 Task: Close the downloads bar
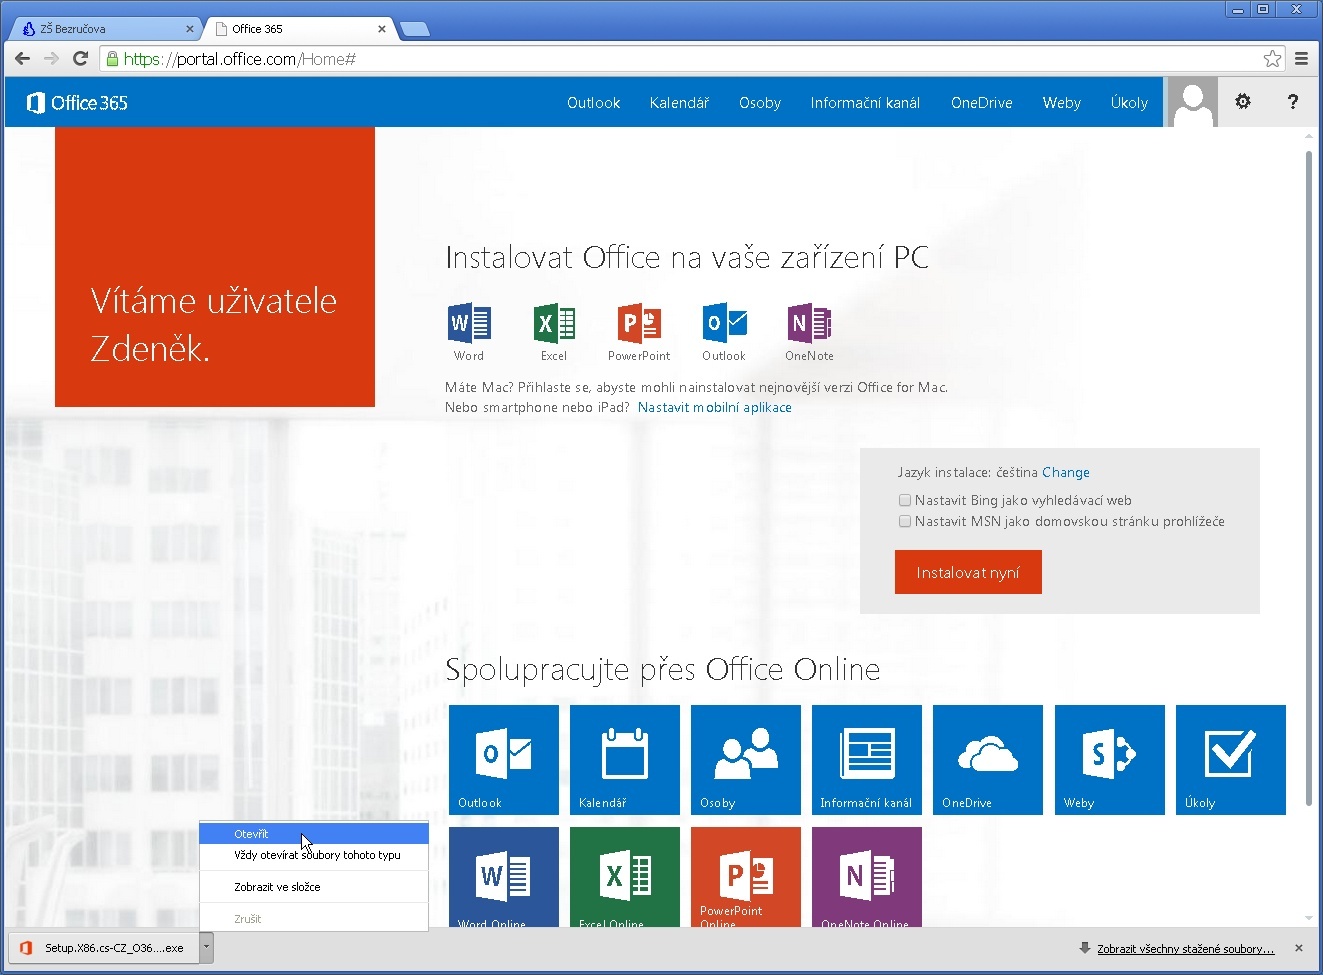click(x=1299, y=948)
